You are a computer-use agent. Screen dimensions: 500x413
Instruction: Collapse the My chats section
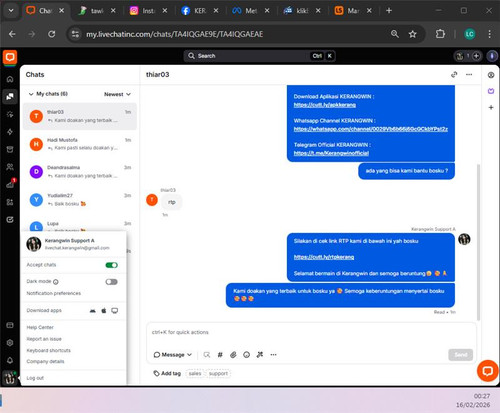pyautogui.click(x=31, y=94)
